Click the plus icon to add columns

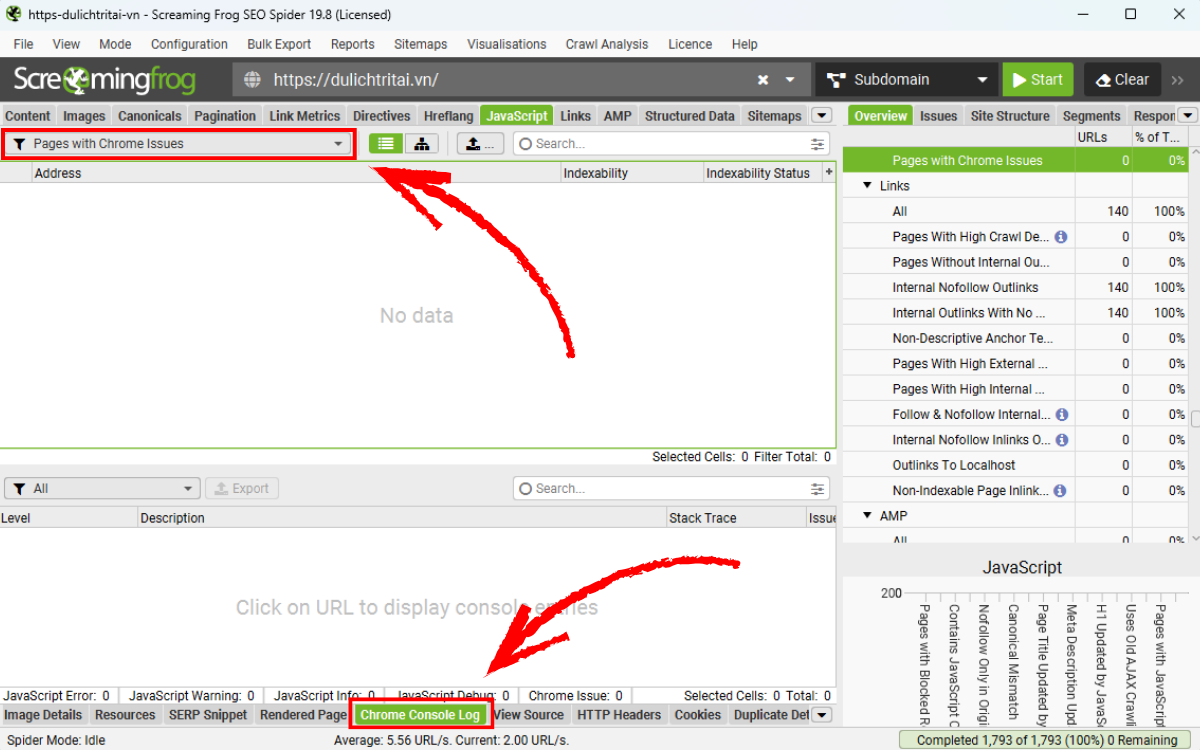click(828, 173)
